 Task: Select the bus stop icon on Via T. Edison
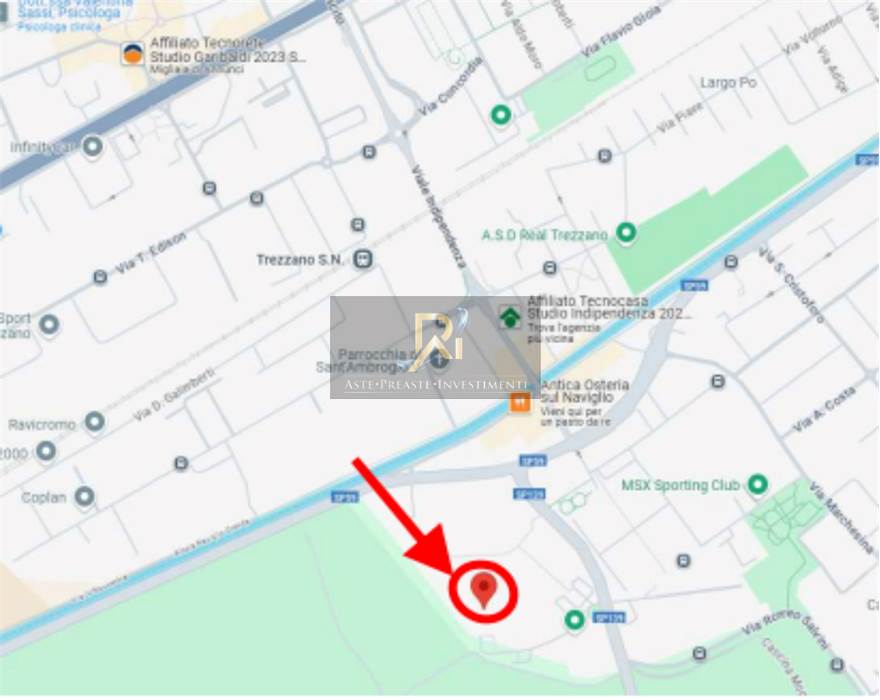click(100, 277)
